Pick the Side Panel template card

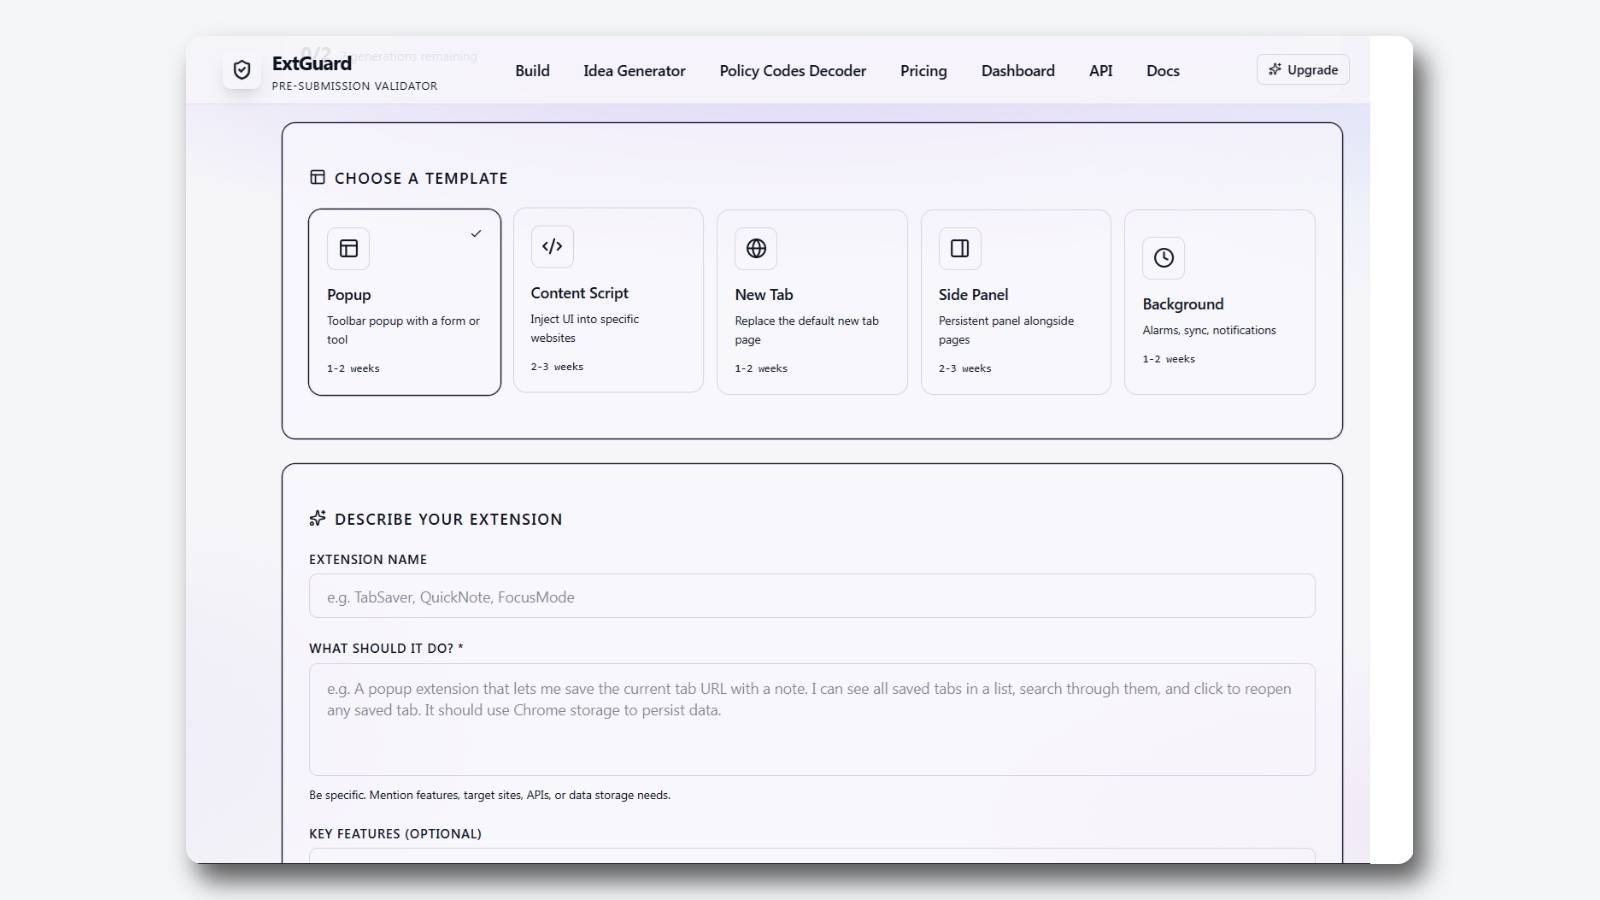pos(1016,302)
